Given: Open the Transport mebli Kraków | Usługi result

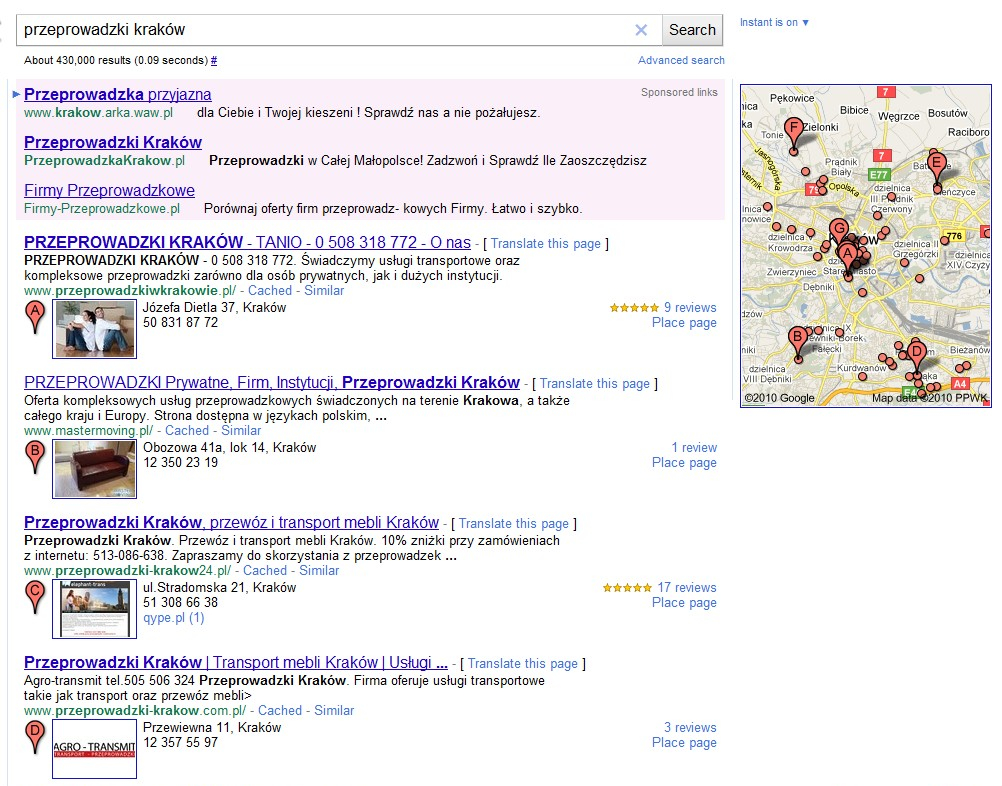Looking at the screenshot, I should 236,663.
